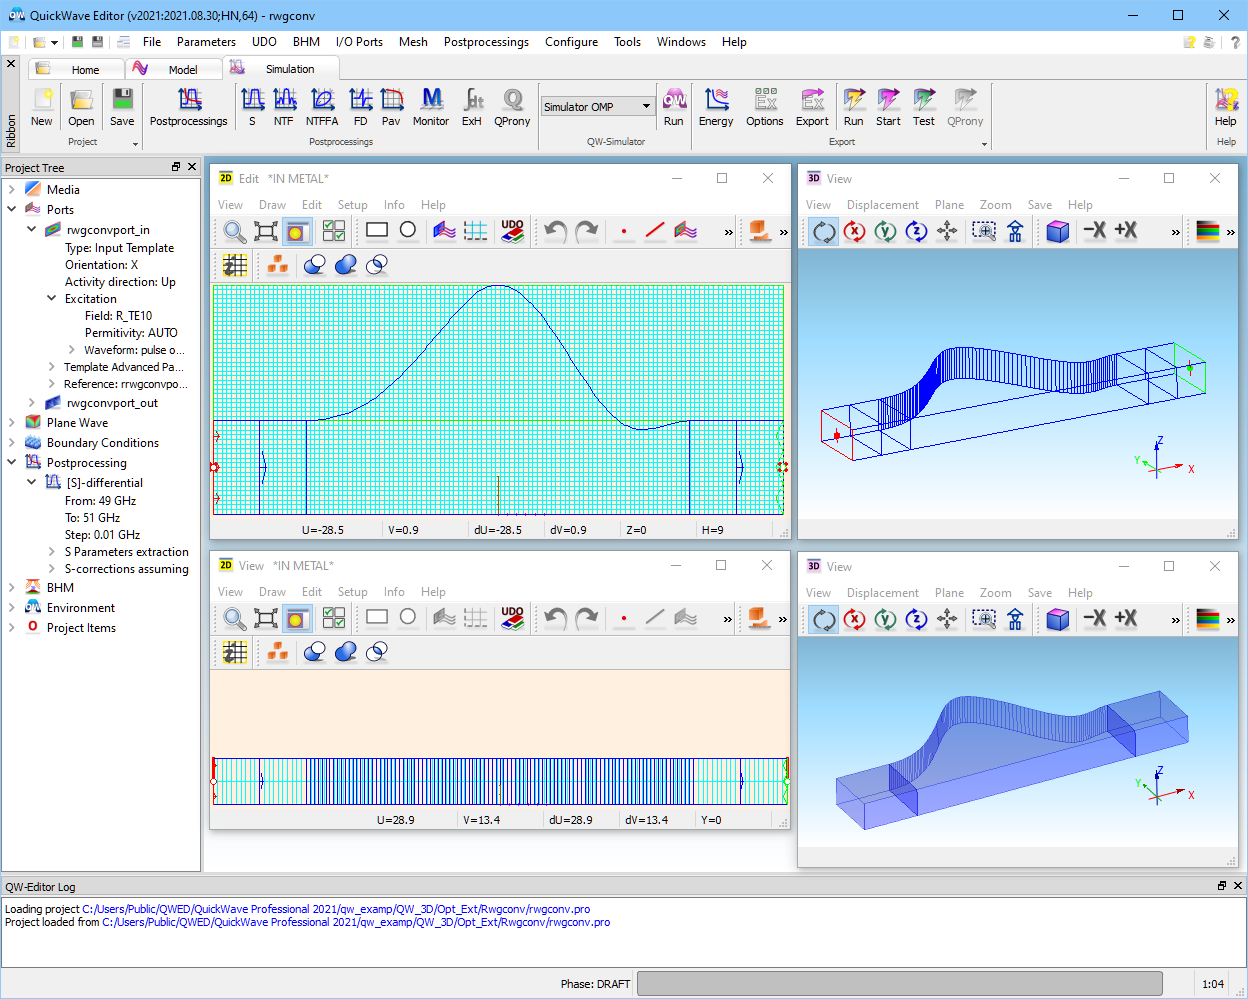Open the color scale in lower 3D View
Image resolution: width=1248 pixels, height=999 pixels.
1208,619
